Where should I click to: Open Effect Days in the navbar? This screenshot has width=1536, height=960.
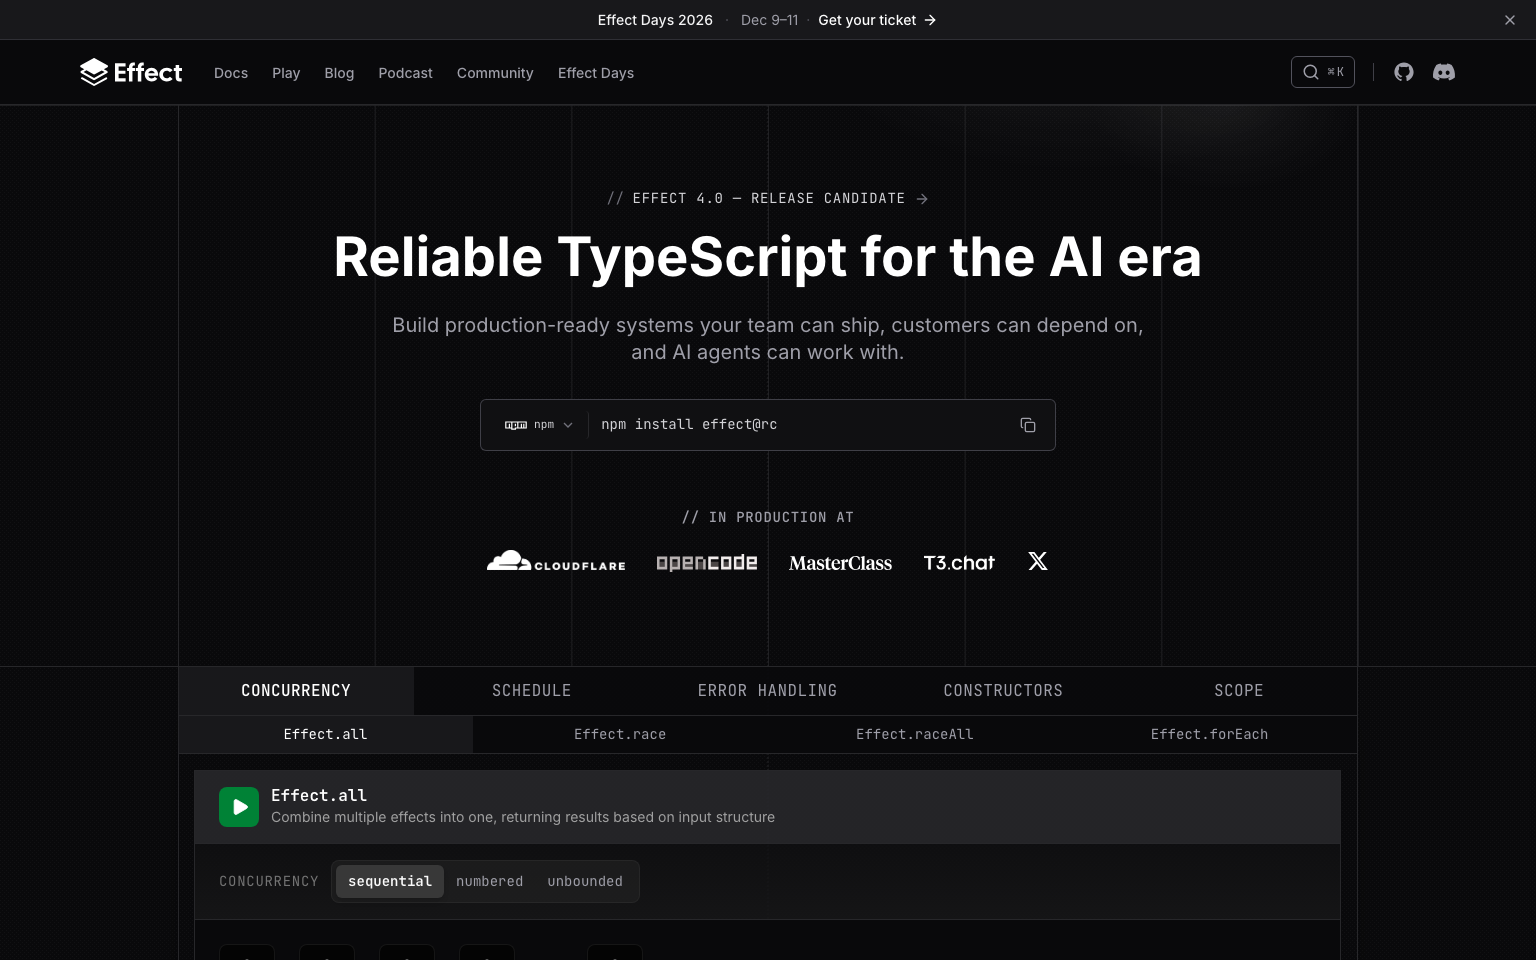[x=596, y=73]
